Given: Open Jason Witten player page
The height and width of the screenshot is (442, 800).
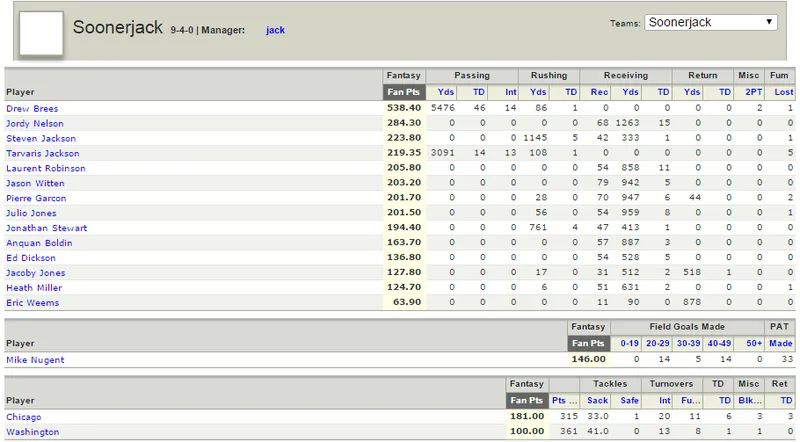Looking at the screenshot, I should pos(35,183).
